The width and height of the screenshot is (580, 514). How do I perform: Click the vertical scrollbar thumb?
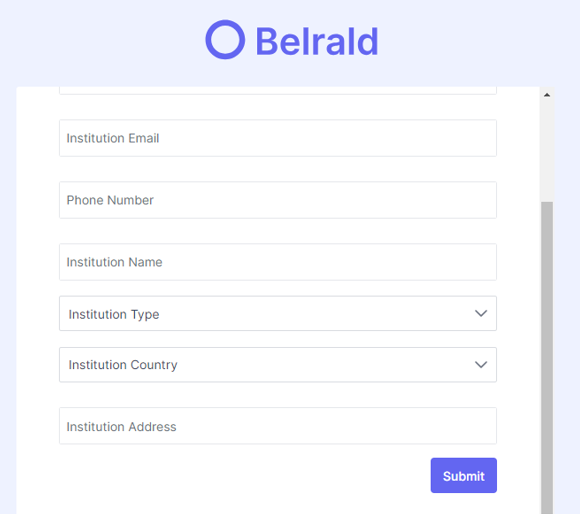tap(547, 358)
